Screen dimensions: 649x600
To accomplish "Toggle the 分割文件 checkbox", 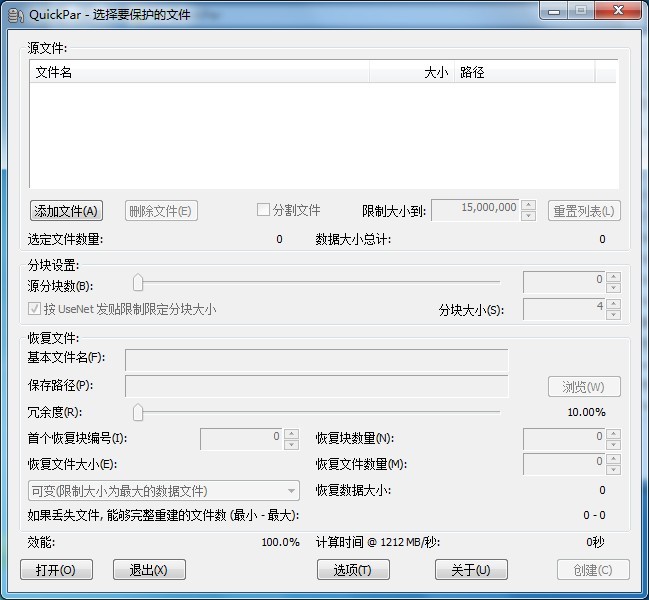I will click(264, 210).
